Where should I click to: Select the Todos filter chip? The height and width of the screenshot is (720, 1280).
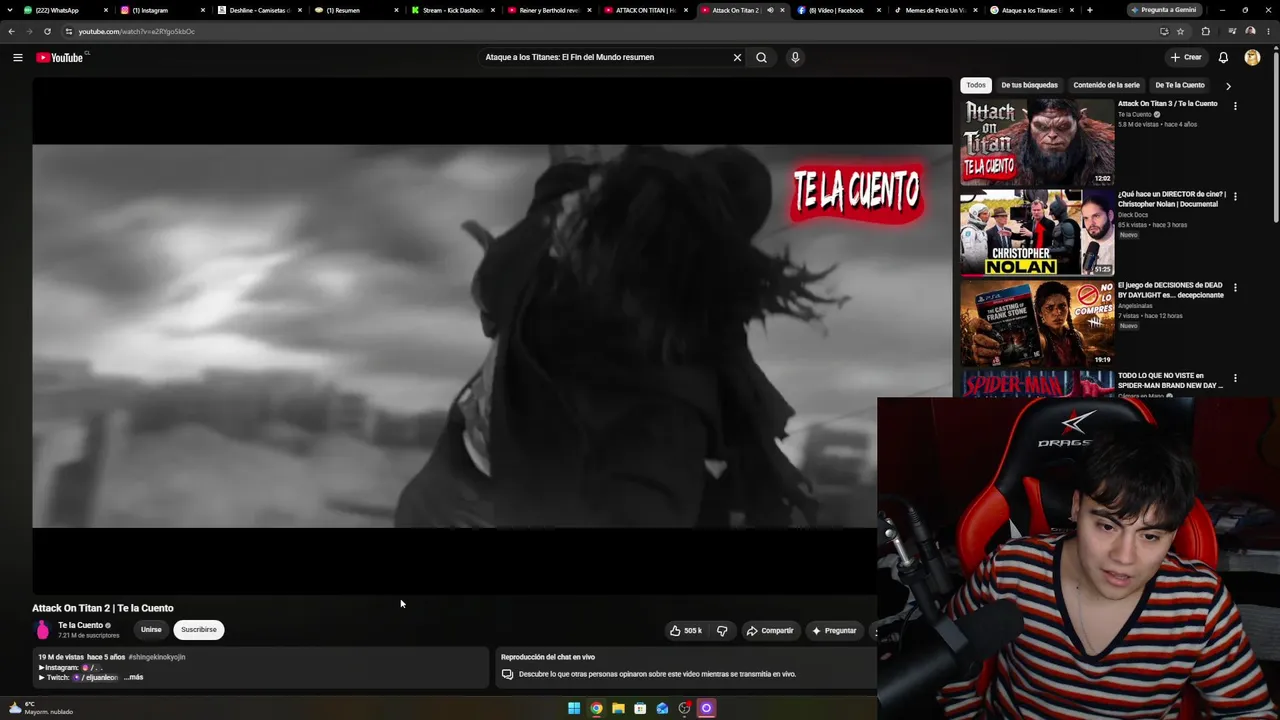(x=976, y=85)
